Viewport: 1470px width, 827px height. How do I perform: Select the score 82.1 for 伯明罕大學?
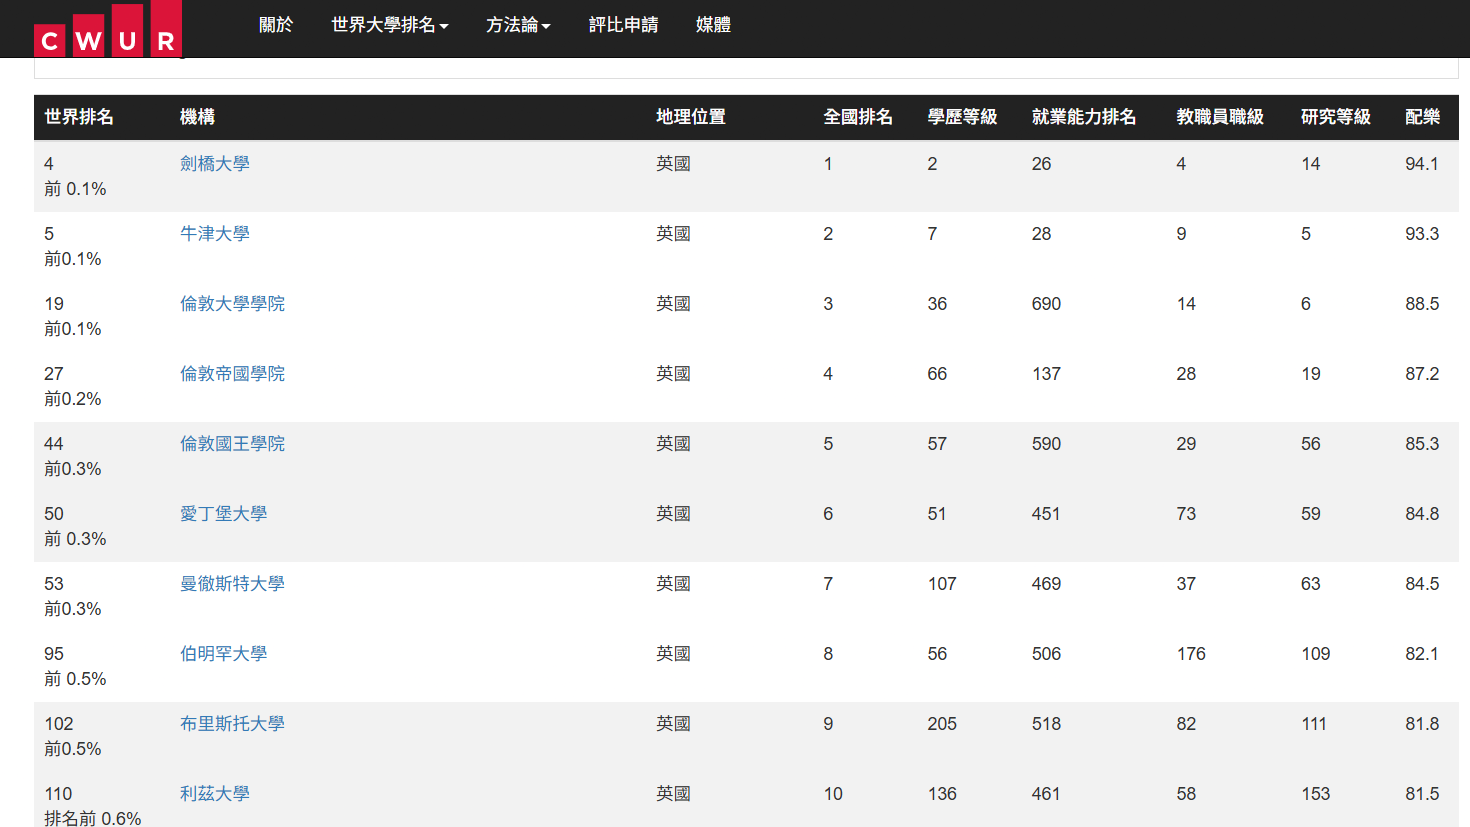tap(1422, 654)
